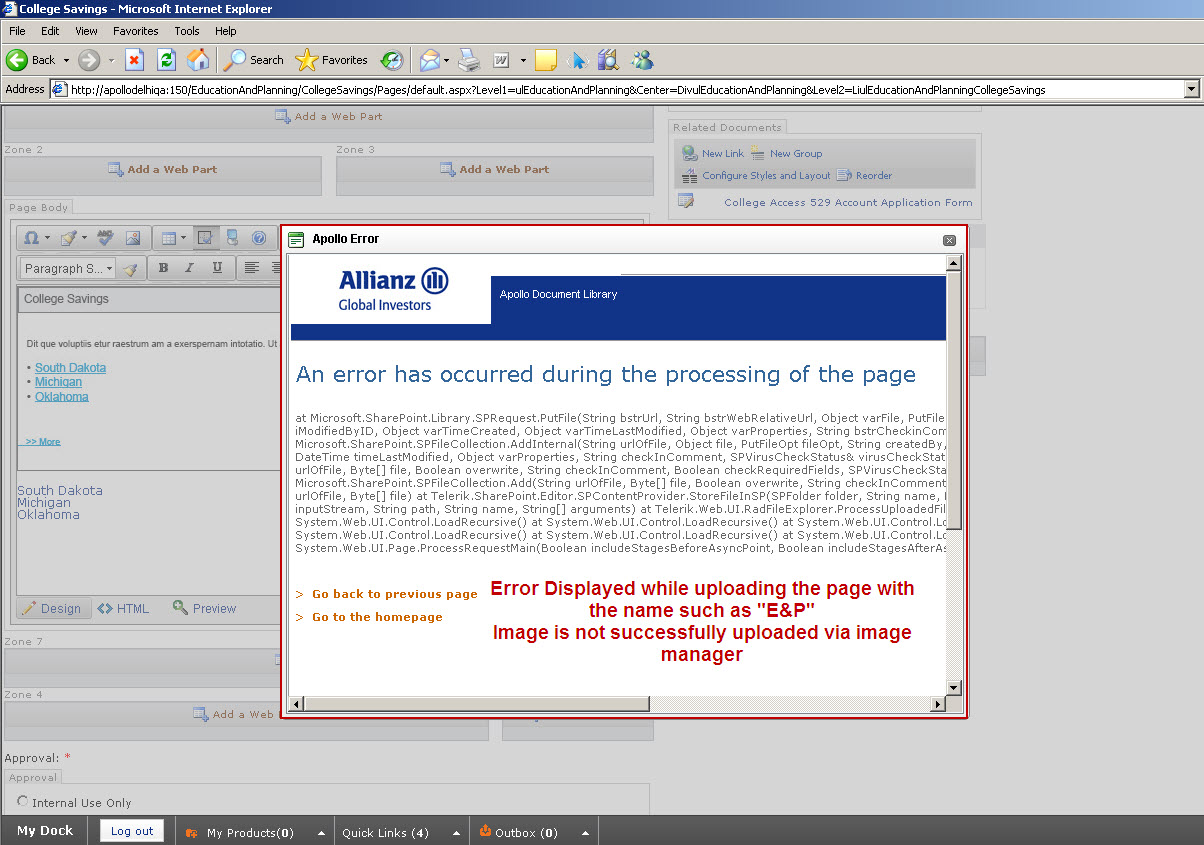Click the error dialog vertical scrollbar thumb
The width and height of the screenshot is (1204, 845).
(x=954, y=400)
